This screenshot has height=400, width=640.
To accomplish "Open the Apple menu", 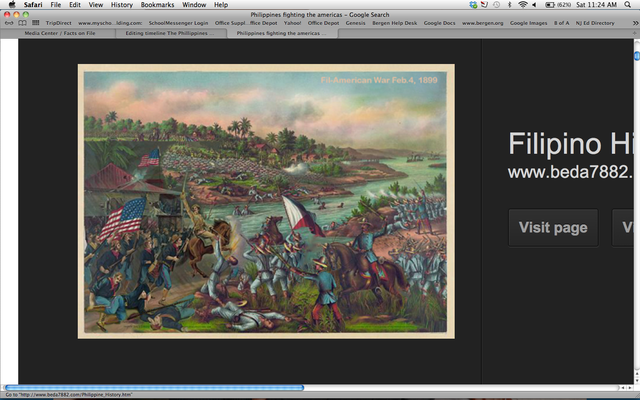I will point(12,5).
